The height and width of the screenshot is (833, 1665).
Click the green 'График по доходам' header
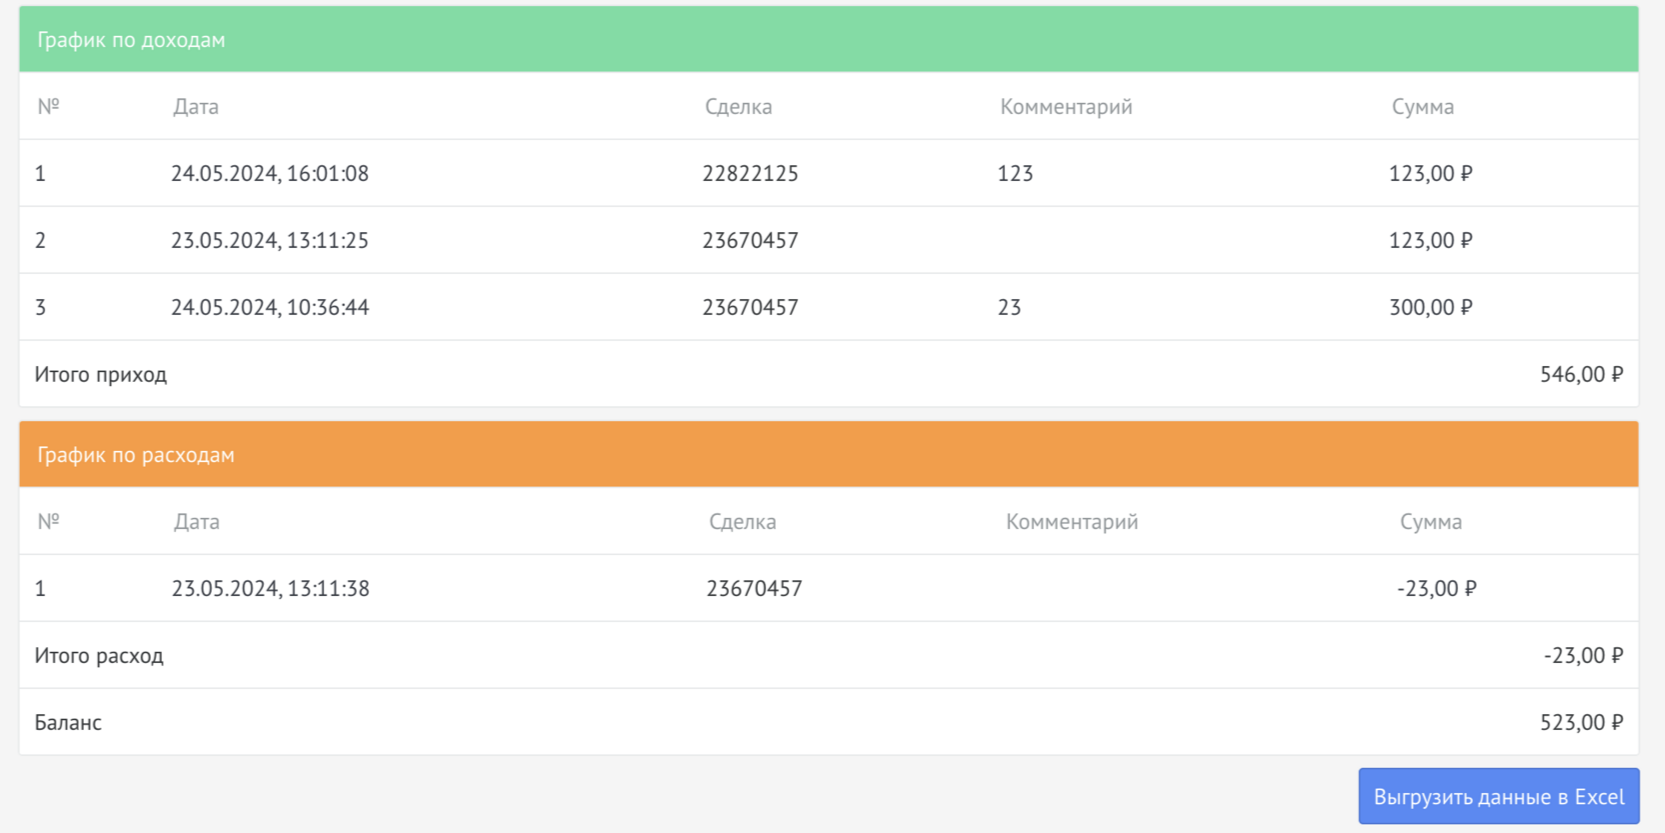click(x=131, y=40)
